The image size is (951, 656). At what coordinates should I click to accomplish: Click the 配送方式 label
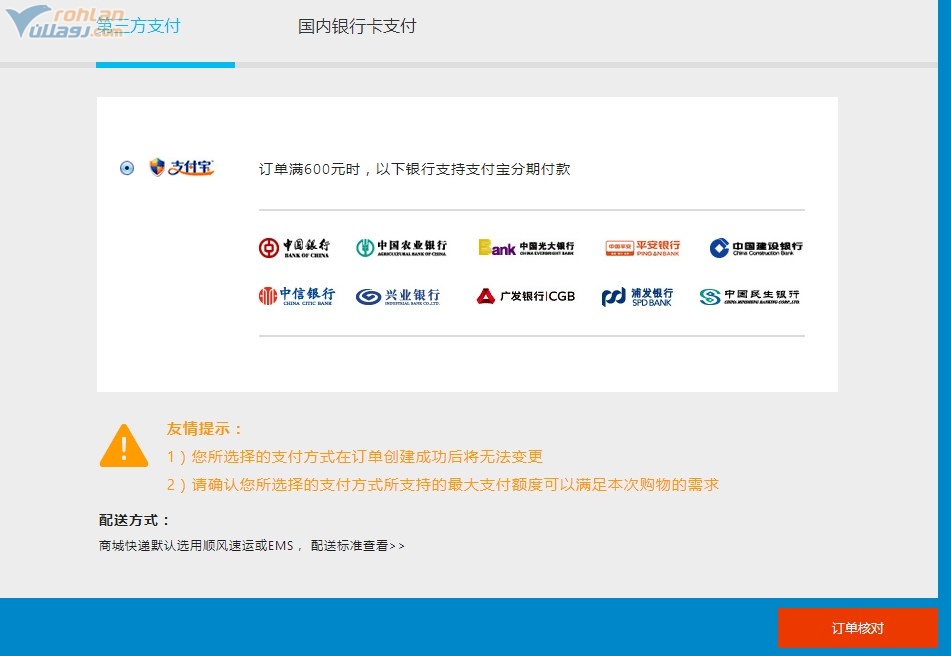[134, 520]
